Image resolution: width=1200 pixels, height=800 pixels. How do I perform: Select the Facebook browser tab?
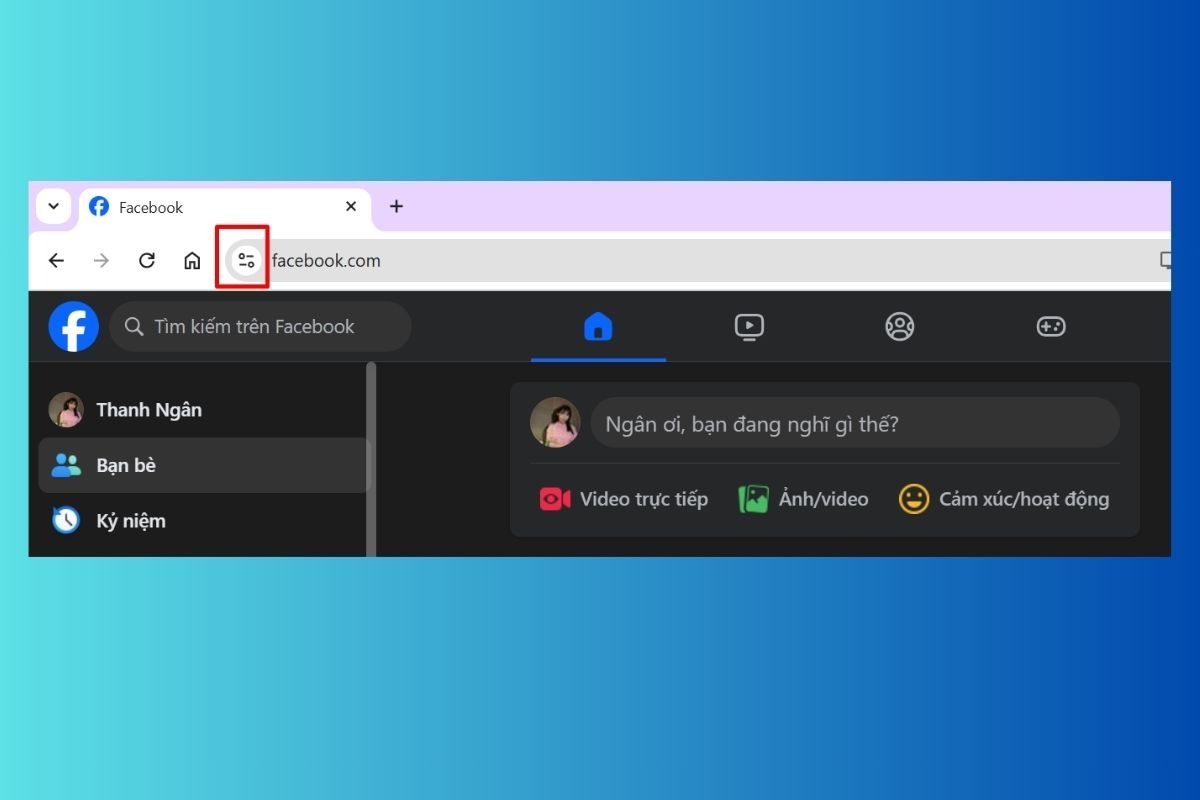click(224, 207)
